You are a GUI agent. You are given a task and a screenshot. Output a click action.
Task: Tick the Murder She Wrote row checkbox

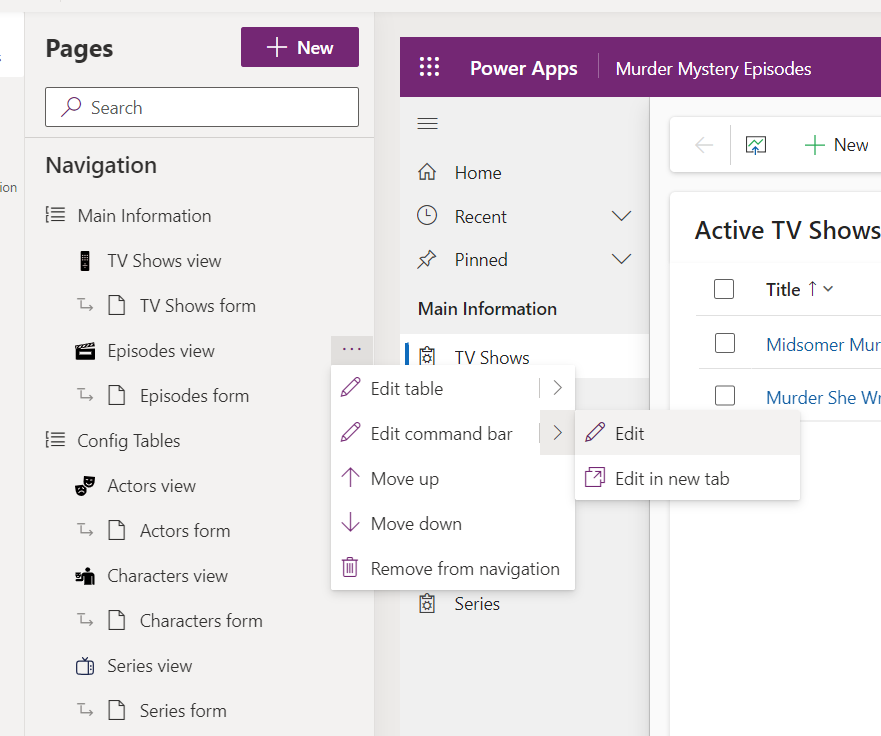click(x=725, y=396)
